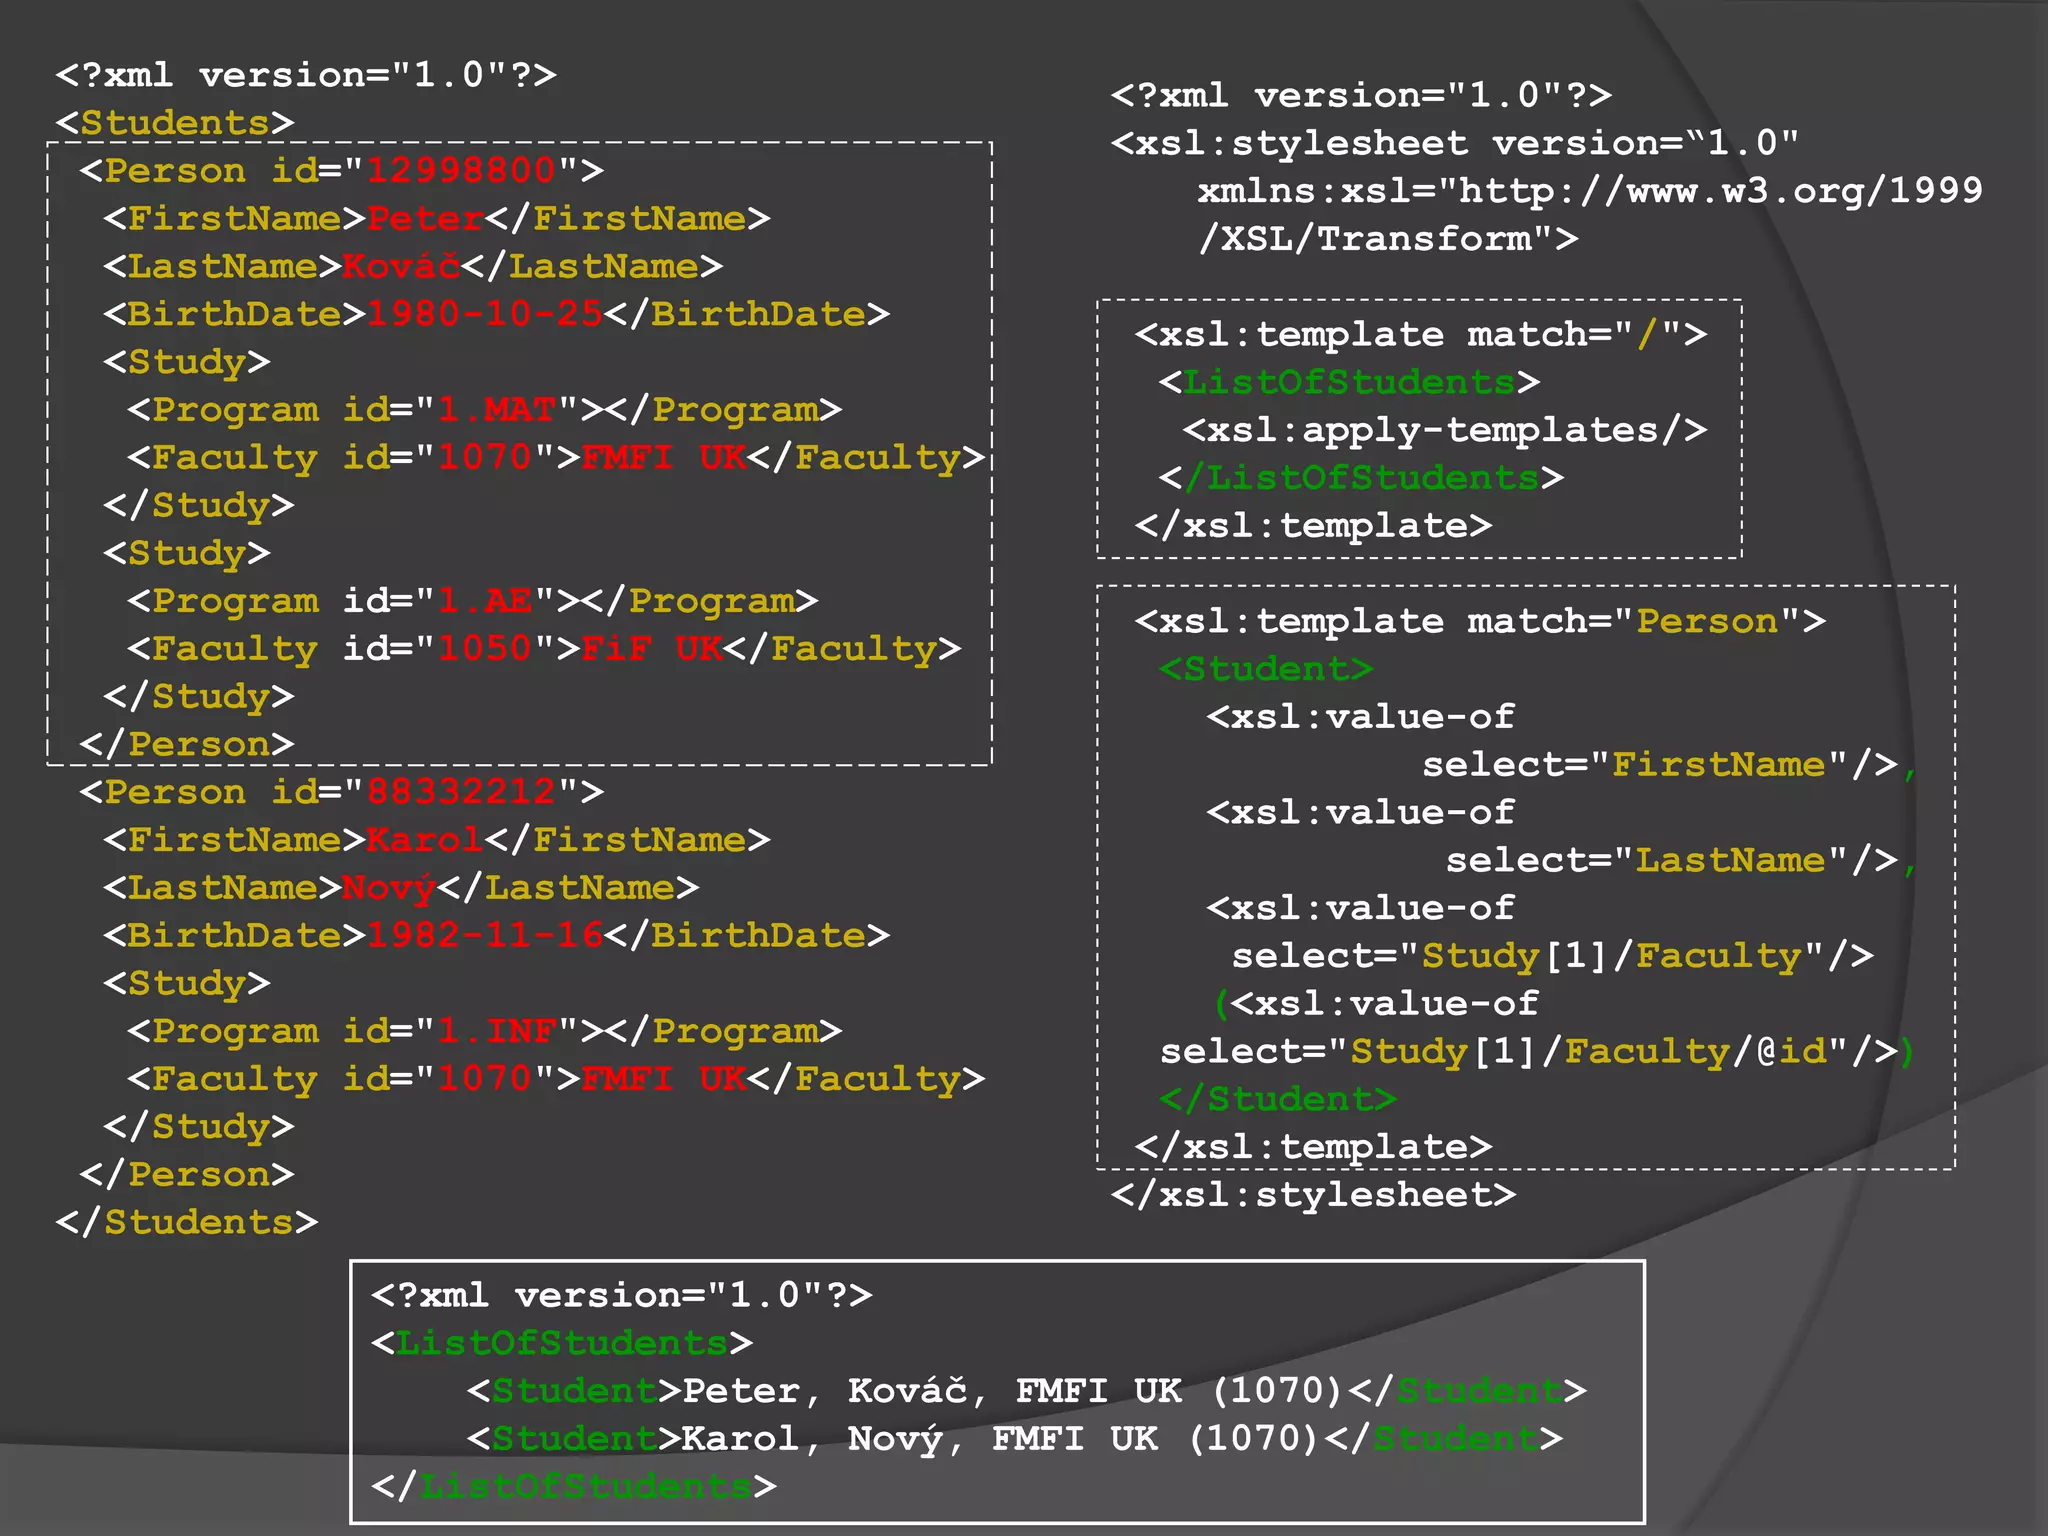Image resolution: width=2048 pixels, height=1536 pixels.
Task: Click the closing xsl:stylesheet tag
Action: click(x=1313, y=1195)
